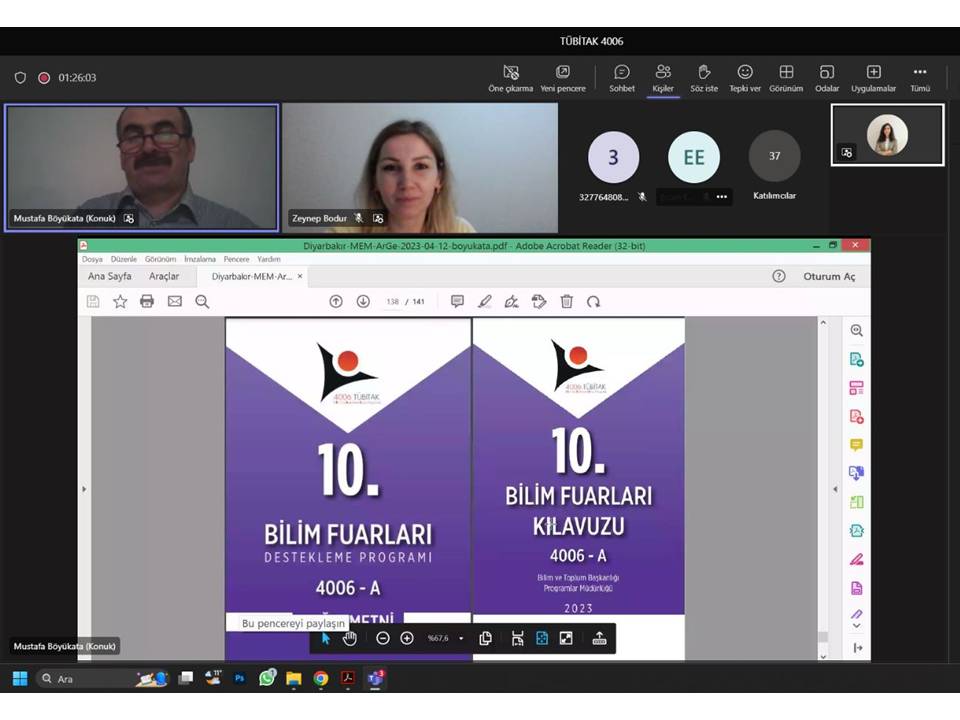The image size is (960, 720).
Task: Switch to the Araçlar tab
Action: (x=164, y=276)
